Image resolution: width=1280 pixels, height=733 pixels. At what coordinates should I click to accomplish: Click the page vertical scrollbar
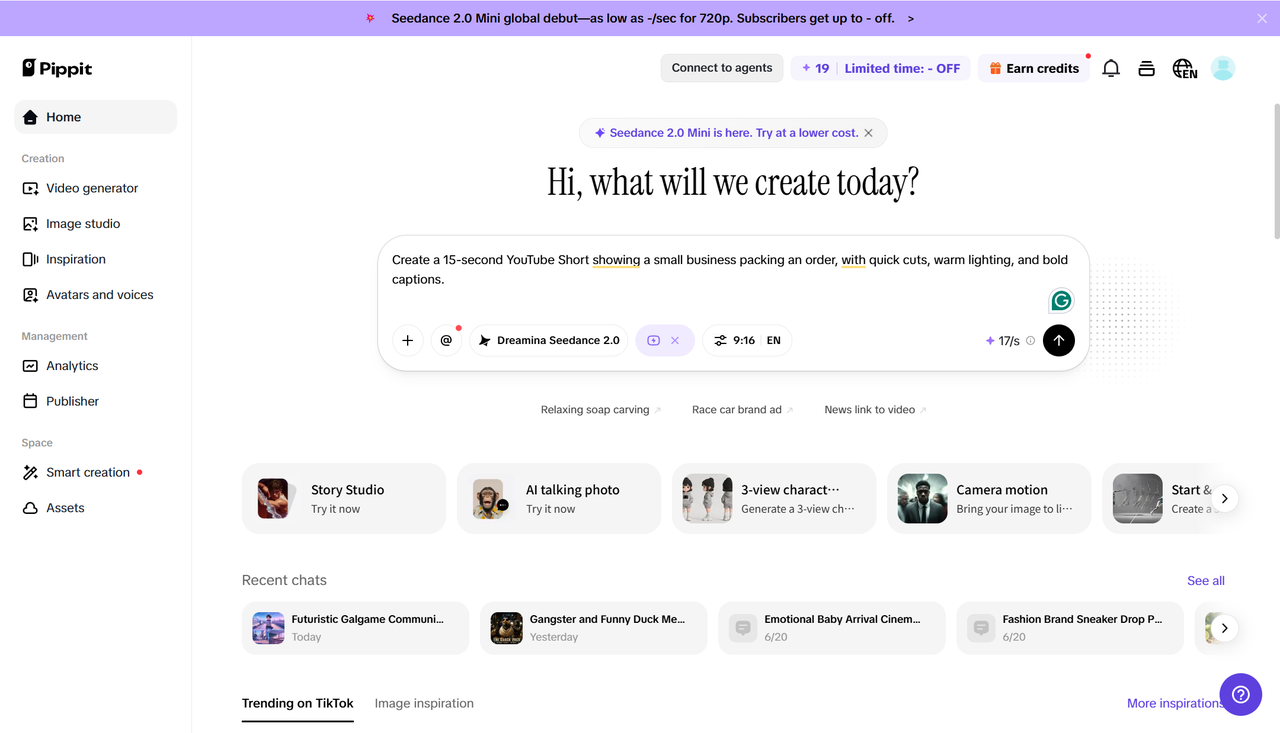pos(1276,170)
